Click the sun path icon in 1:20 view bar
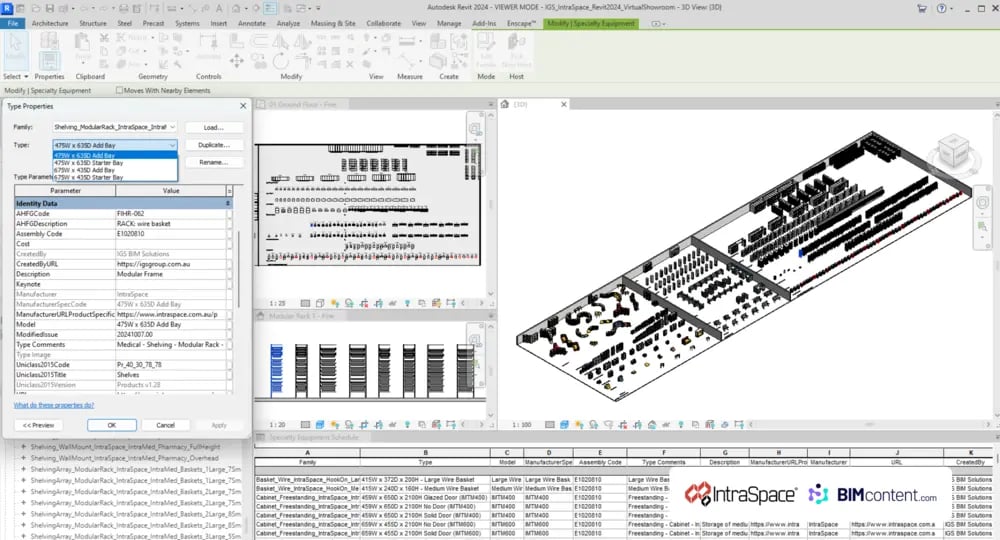 point(335,424)
